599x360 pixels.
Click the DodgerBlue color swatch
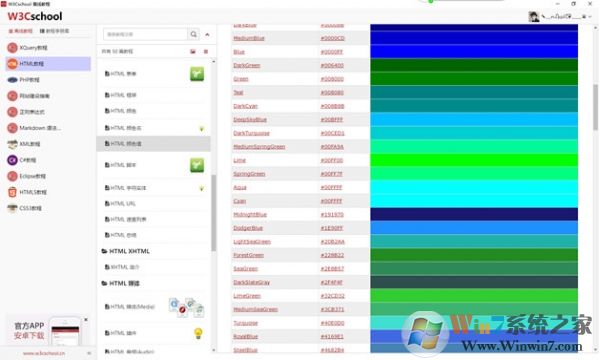[x=474, y=228]
